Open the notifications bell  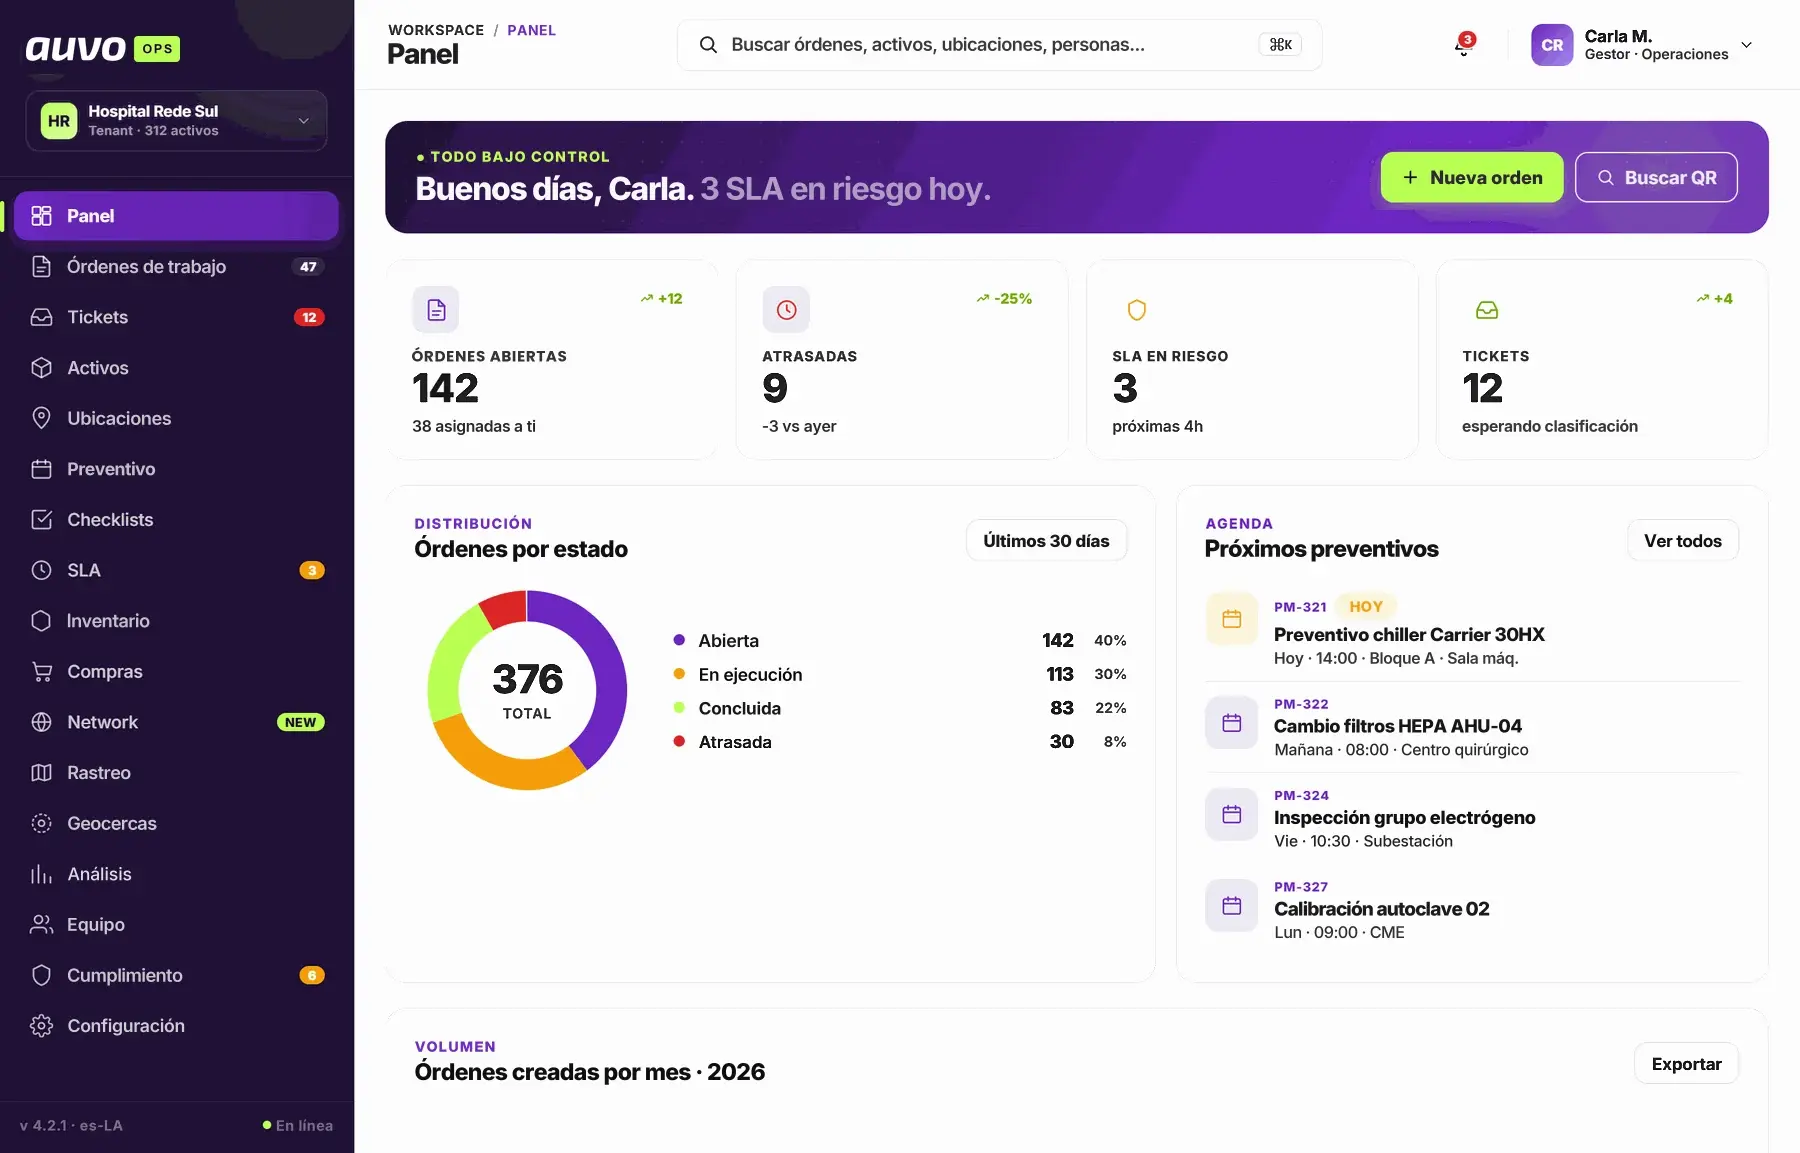[x=1464, y=45]
